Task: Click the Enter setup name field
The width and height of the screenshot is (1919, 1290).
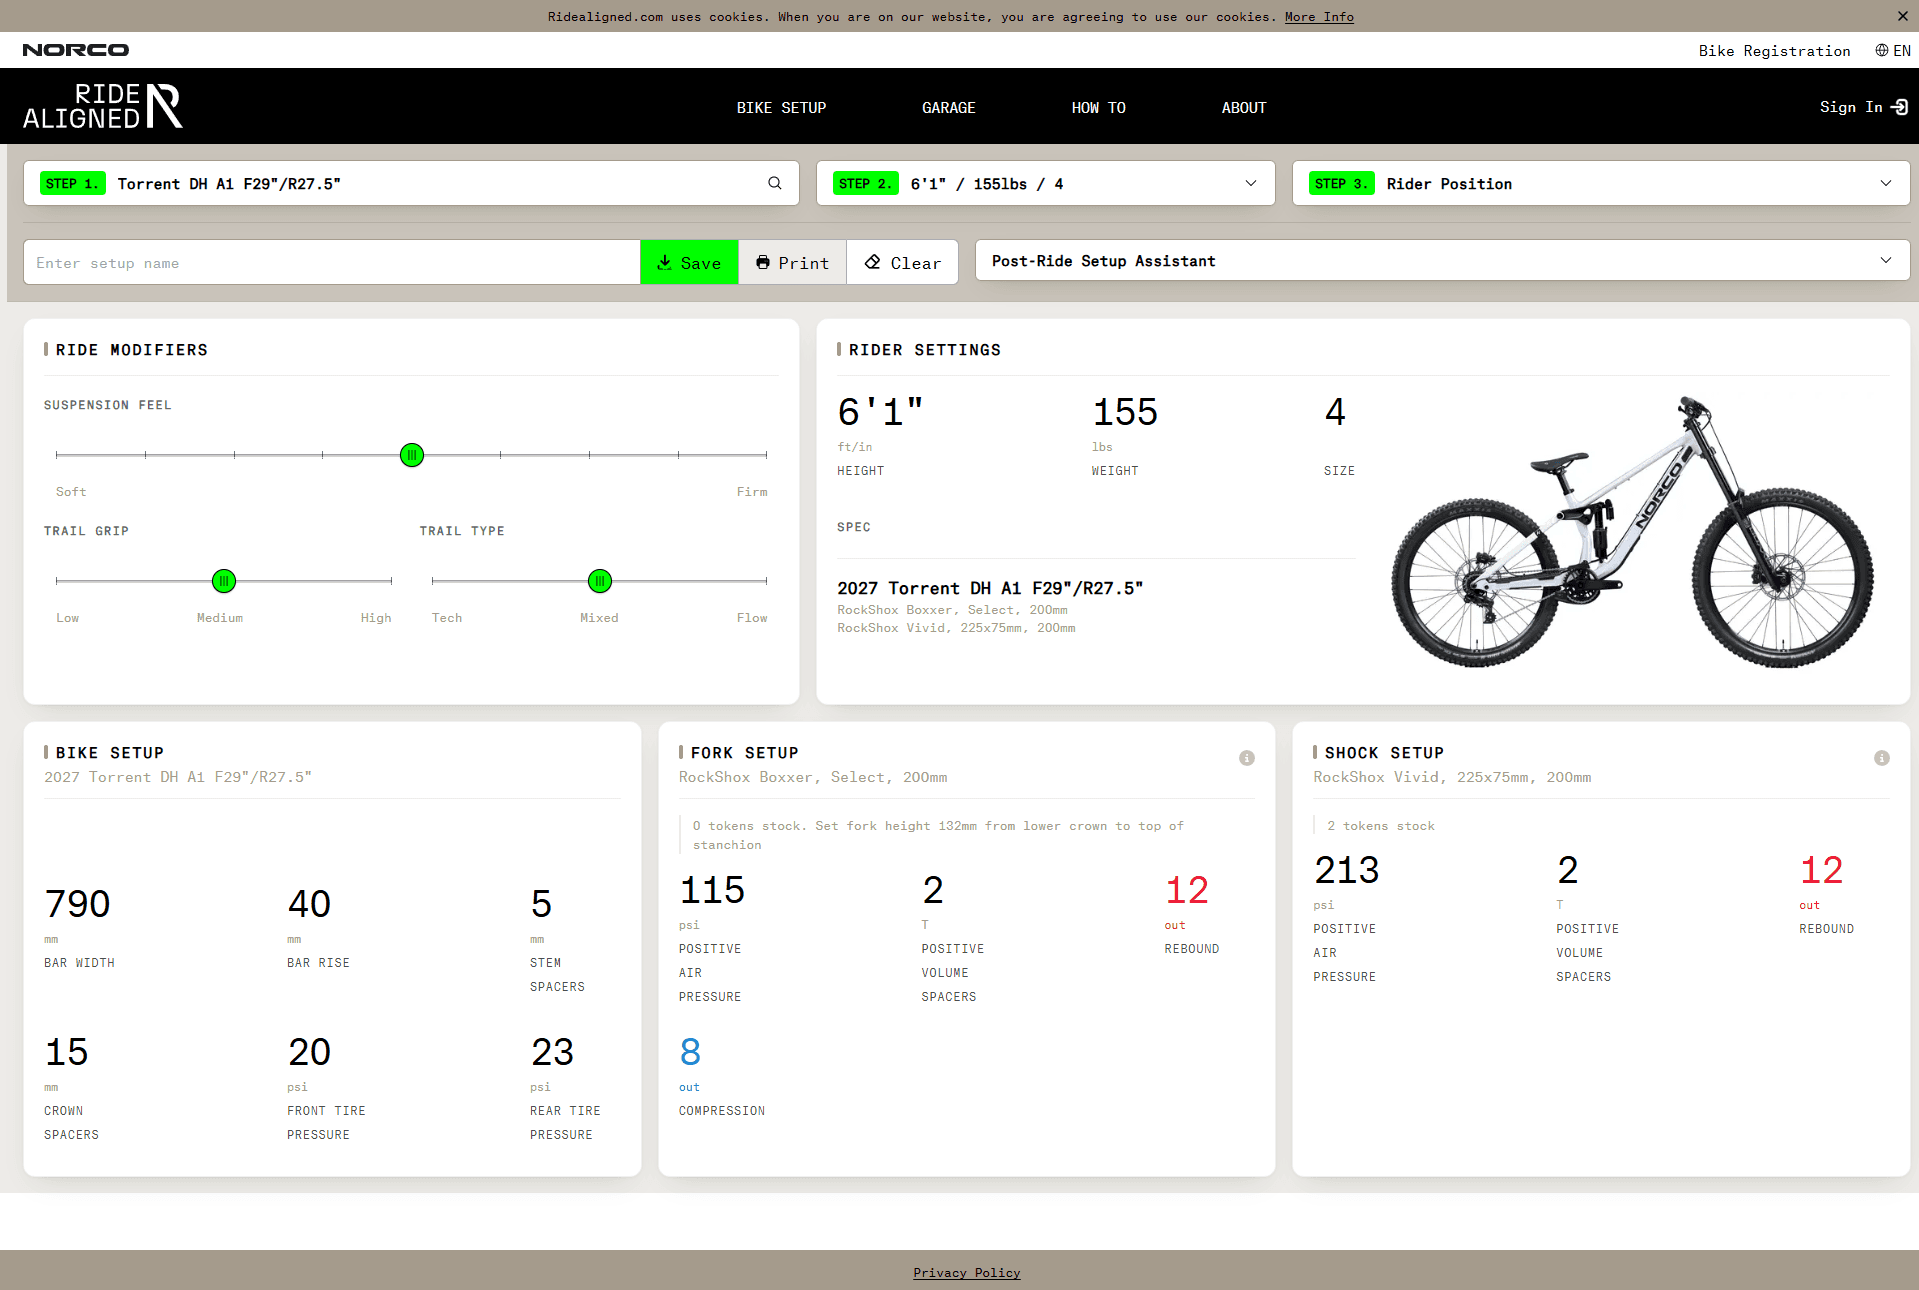Action: [x=332, y=263]
